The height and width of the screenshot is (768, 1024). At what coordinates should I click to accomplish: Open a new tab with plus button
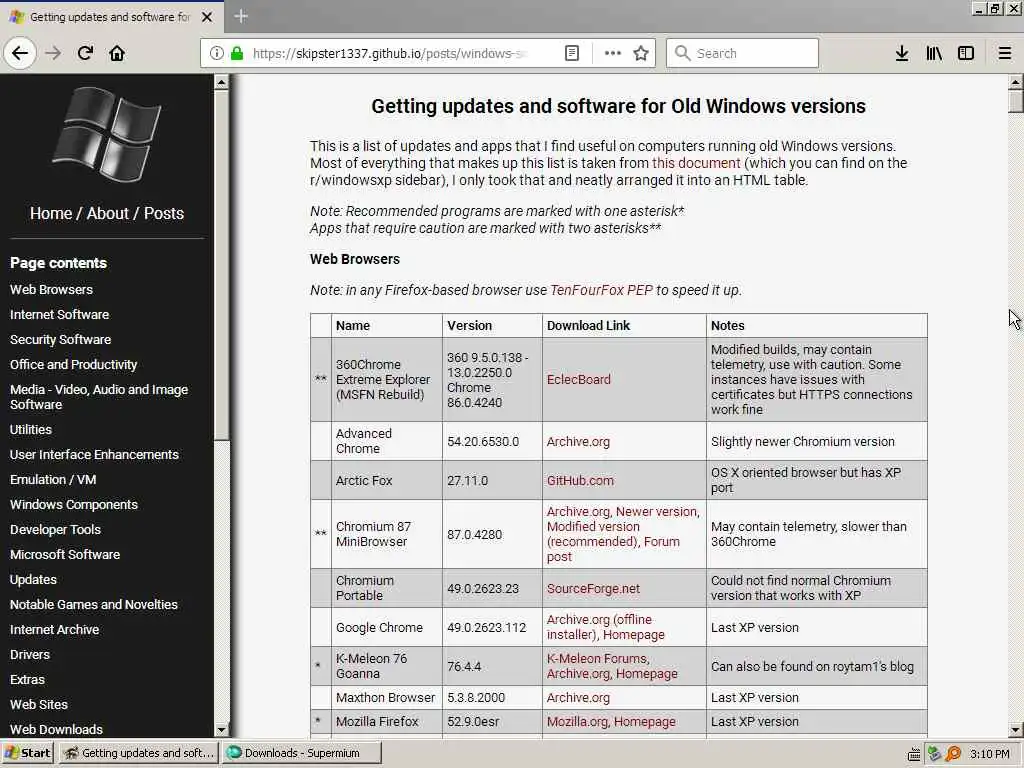point(240,16)
